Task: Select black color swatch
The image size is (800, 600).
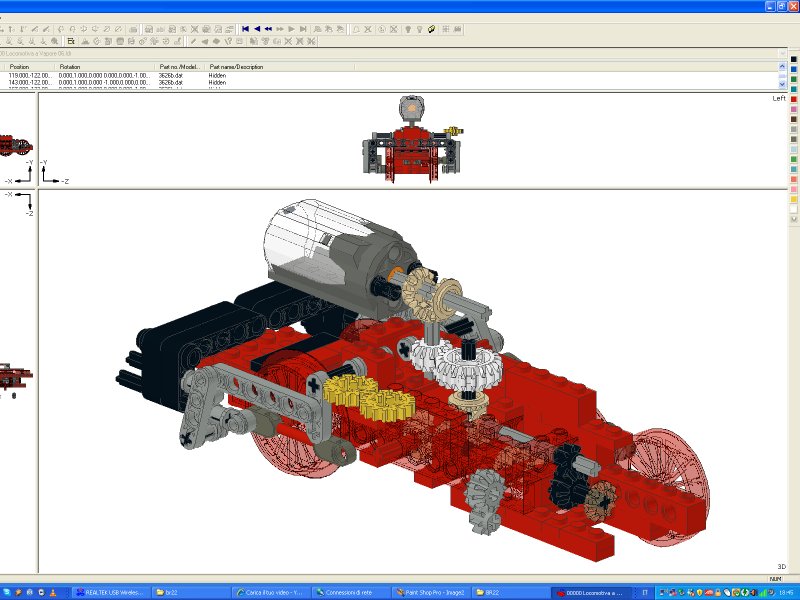Action: pos(793,59)
